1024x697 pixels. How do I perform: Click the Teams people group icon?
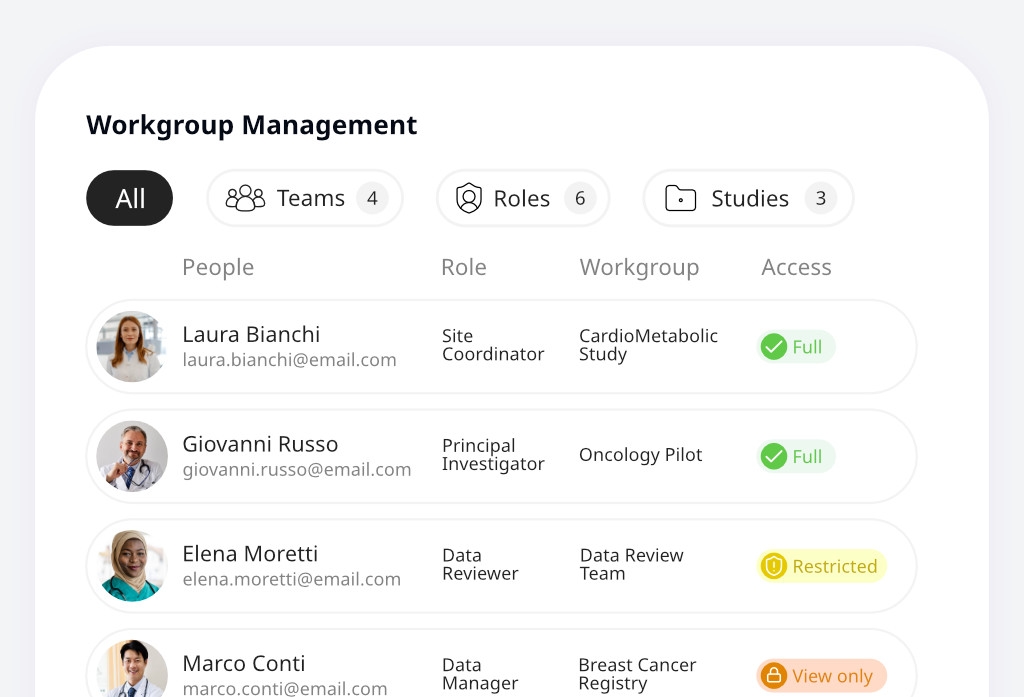point(245,198)
